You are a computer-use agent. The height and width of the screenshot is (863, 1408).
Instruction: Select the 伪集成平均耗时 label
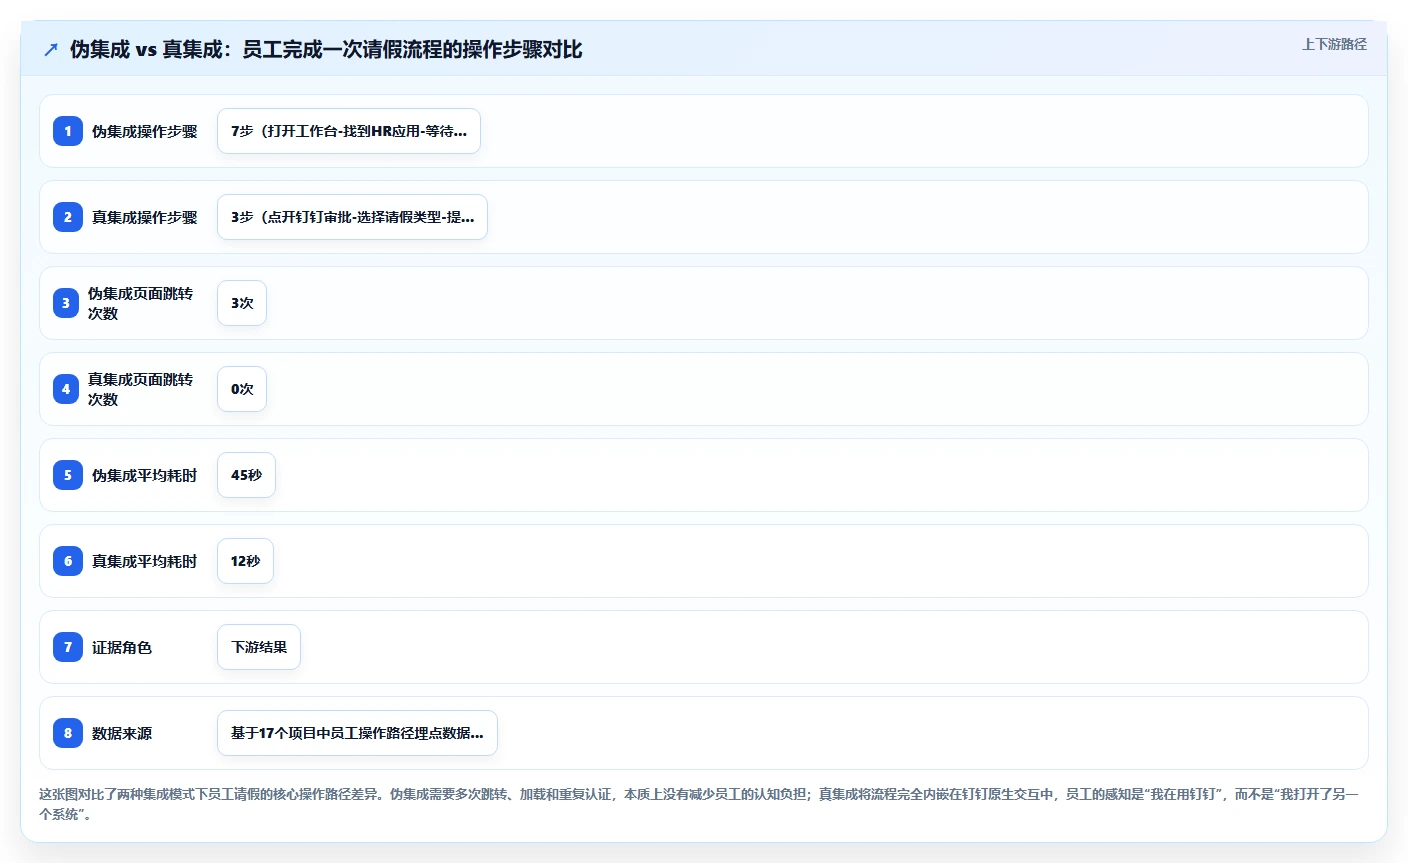point(145,475)
